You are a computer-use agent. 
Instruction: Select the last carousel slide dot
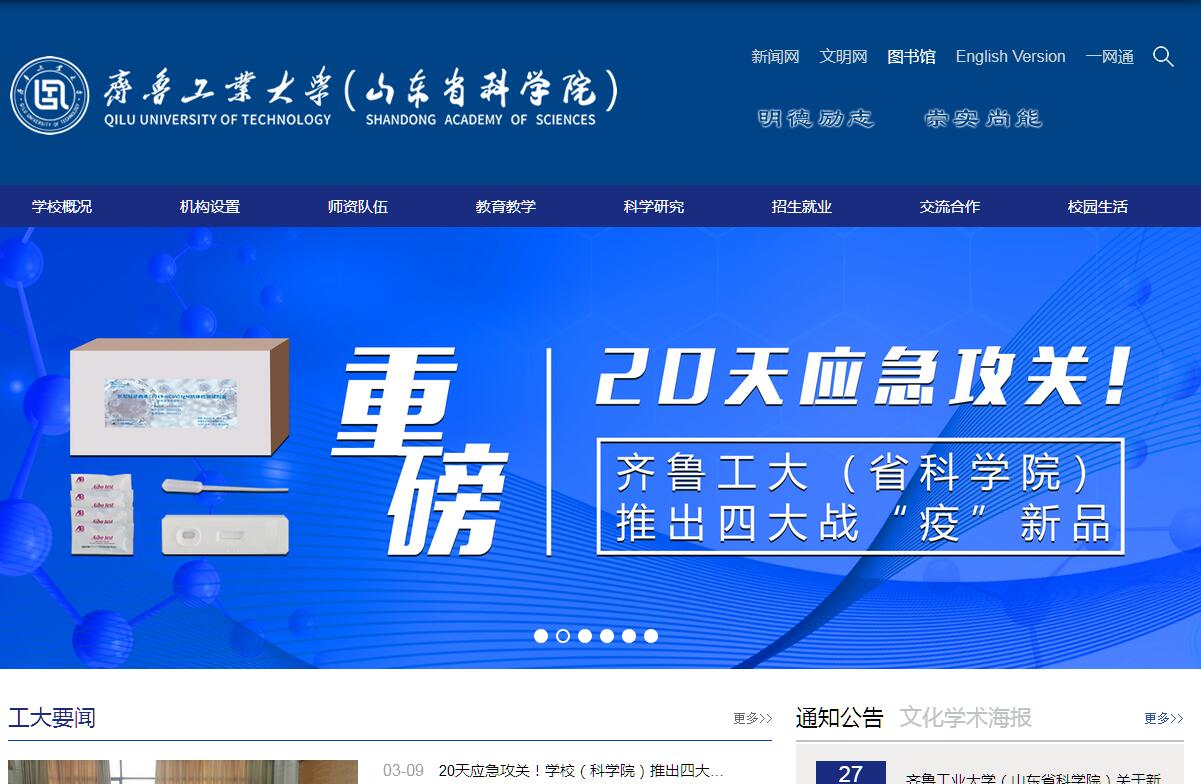pos(651,636)
